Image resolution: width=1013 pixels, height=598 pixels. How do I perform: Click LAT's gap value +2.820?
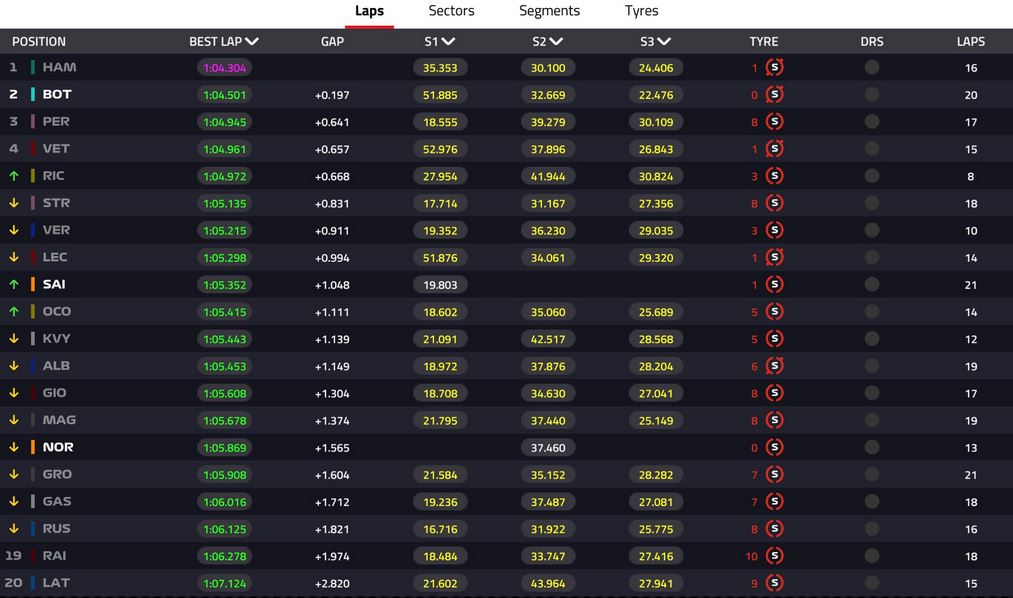tap(332, 583)
